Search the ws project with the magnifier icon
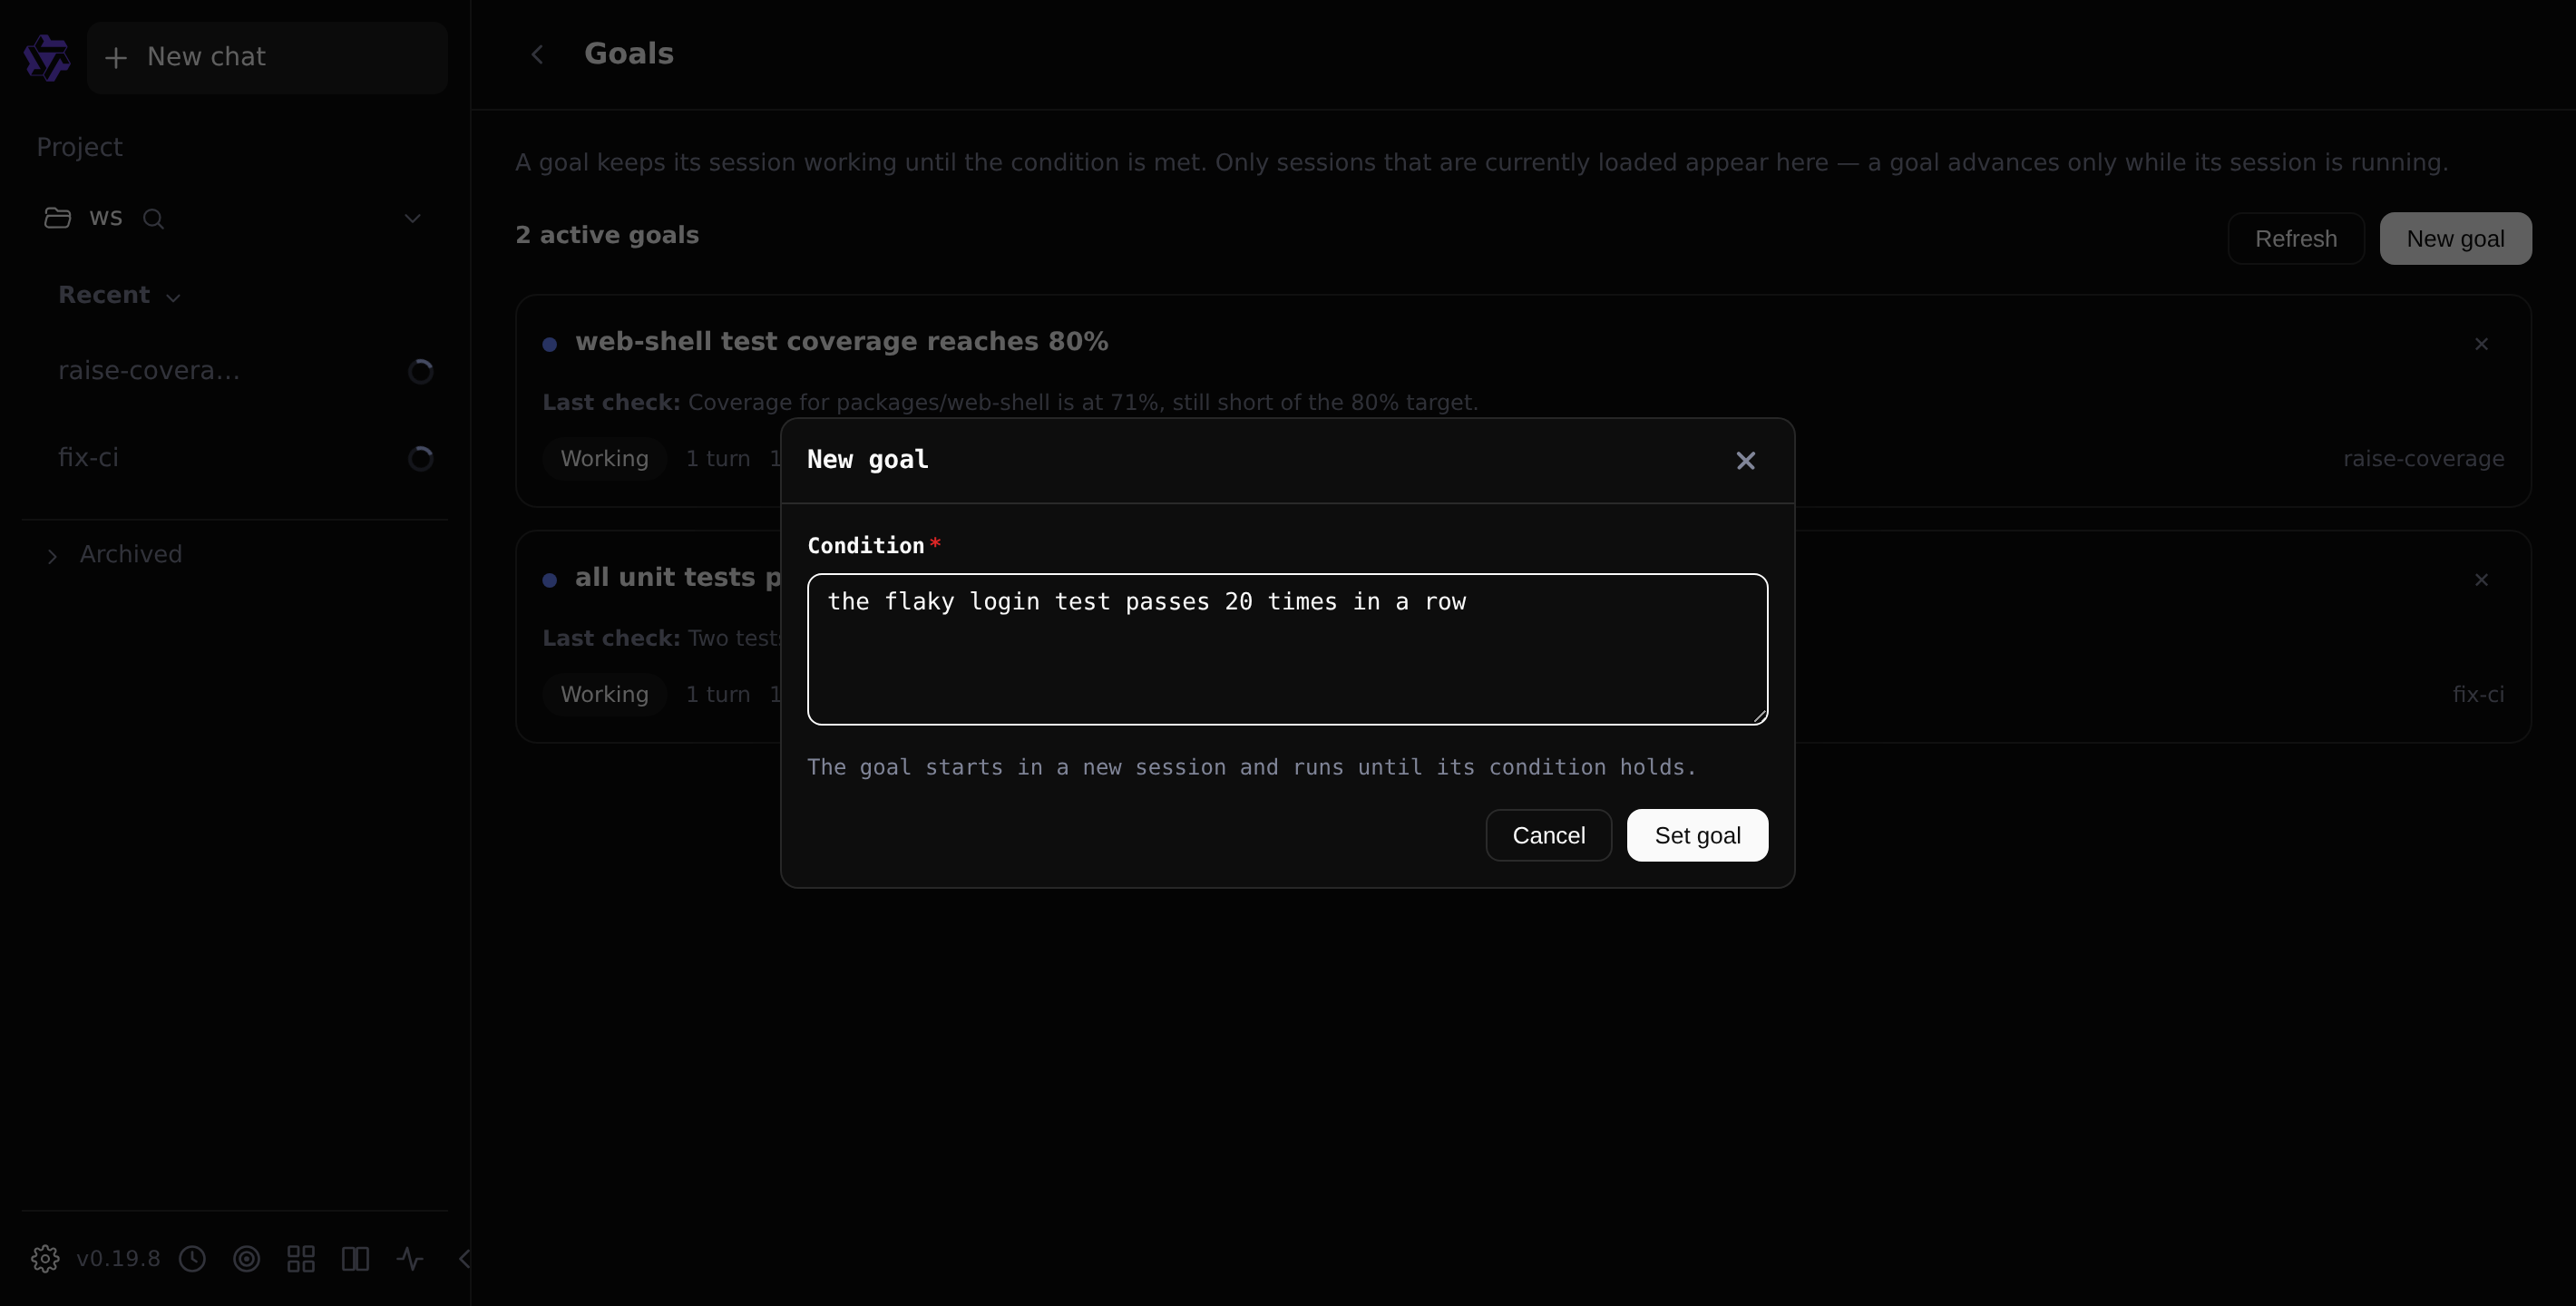This screenshot has height=1306, width=2576. click(x=153, y=218)
